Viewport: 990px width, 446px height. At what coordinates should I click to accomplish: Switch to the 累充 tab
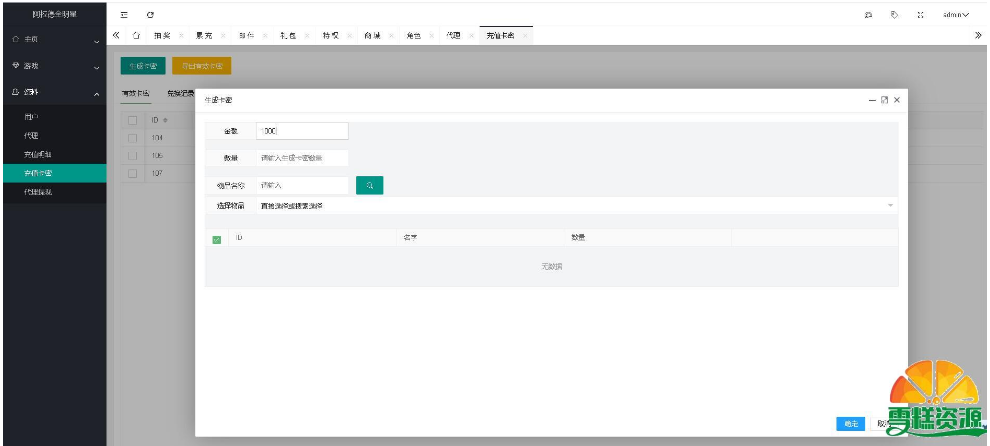coord(204,36)
